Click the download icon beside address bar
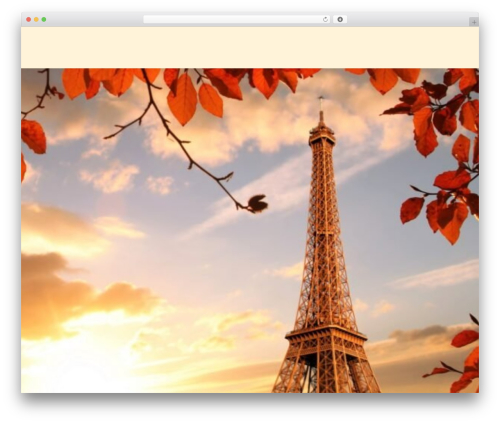Screen dimensions: 500x423 click(340, 20)
